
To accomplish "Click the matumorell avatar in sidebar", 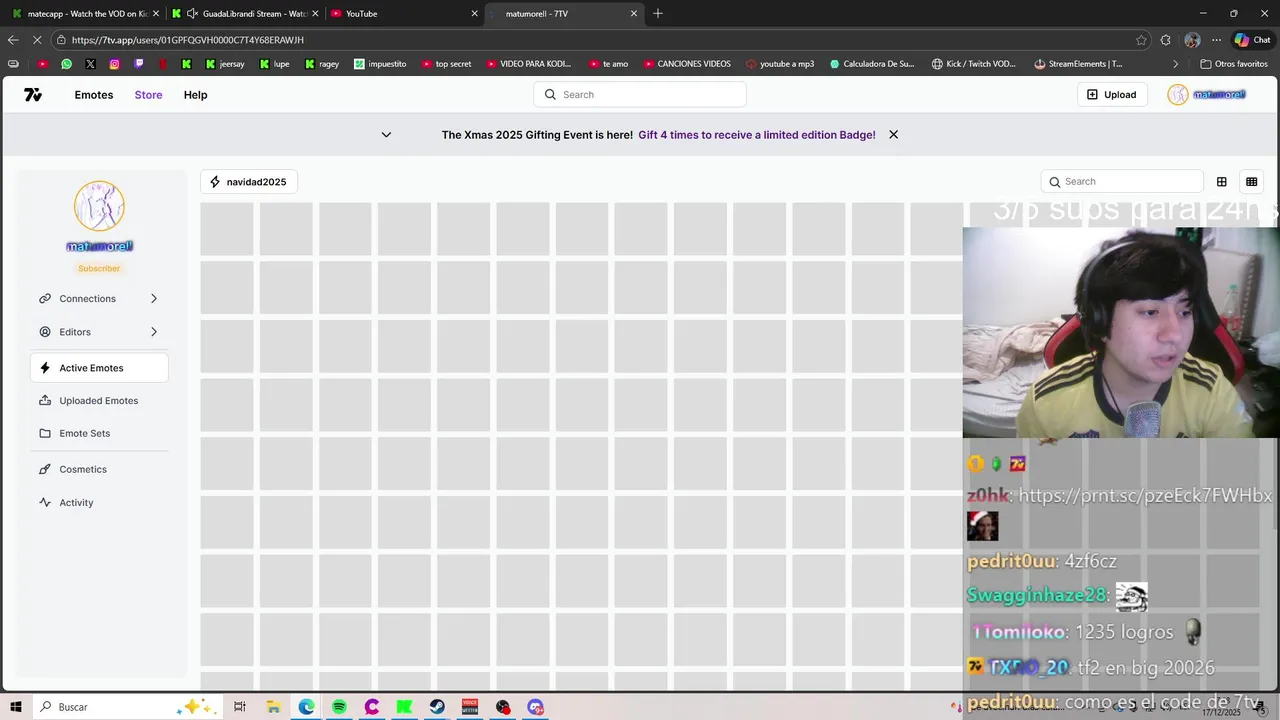I will (99, 206).
